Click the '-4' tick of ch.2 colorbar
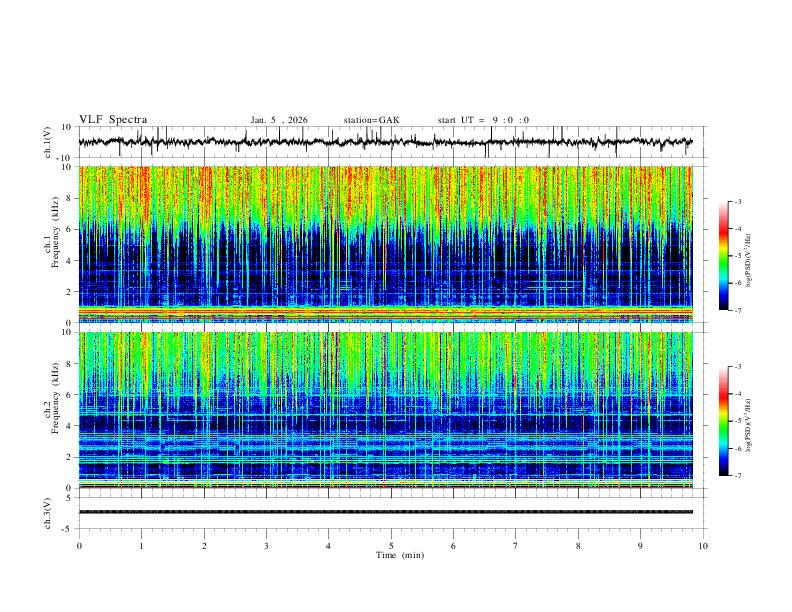792x612 pixels. pyautogui.click(x=738, y=394)
